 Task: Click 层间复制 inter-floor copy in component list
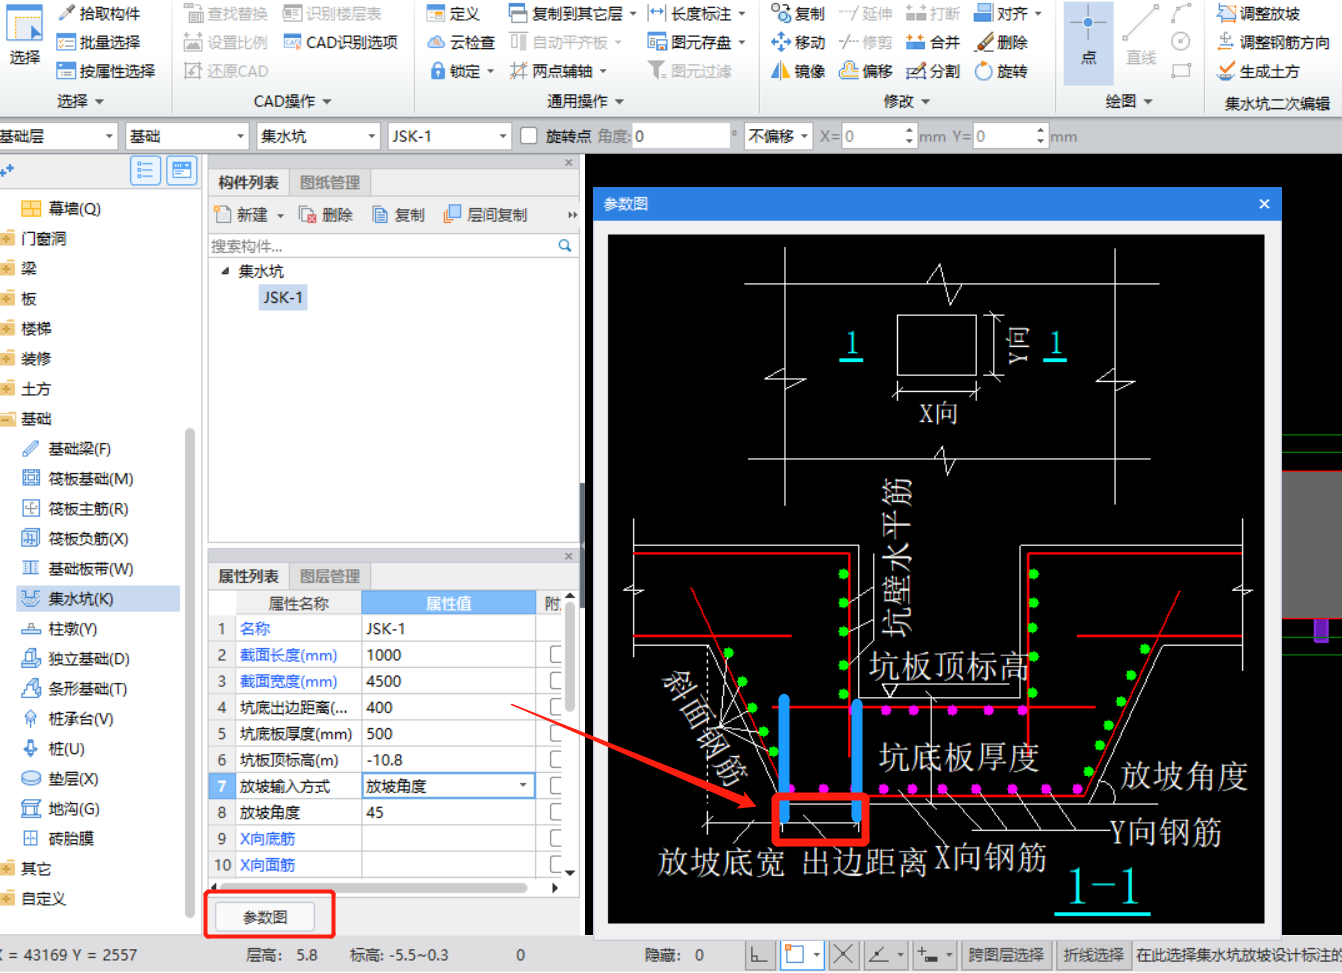(x=486, y=215)
